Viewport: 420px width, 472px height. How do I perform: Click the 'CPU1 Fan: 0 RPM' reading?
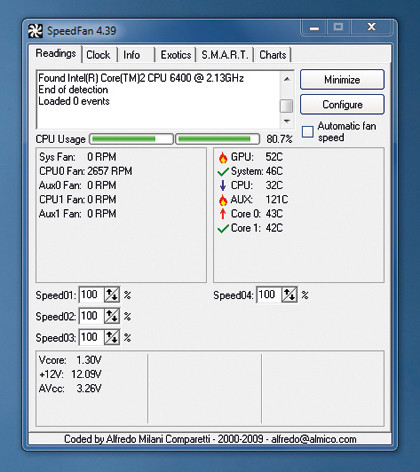[x=78, y=200]
